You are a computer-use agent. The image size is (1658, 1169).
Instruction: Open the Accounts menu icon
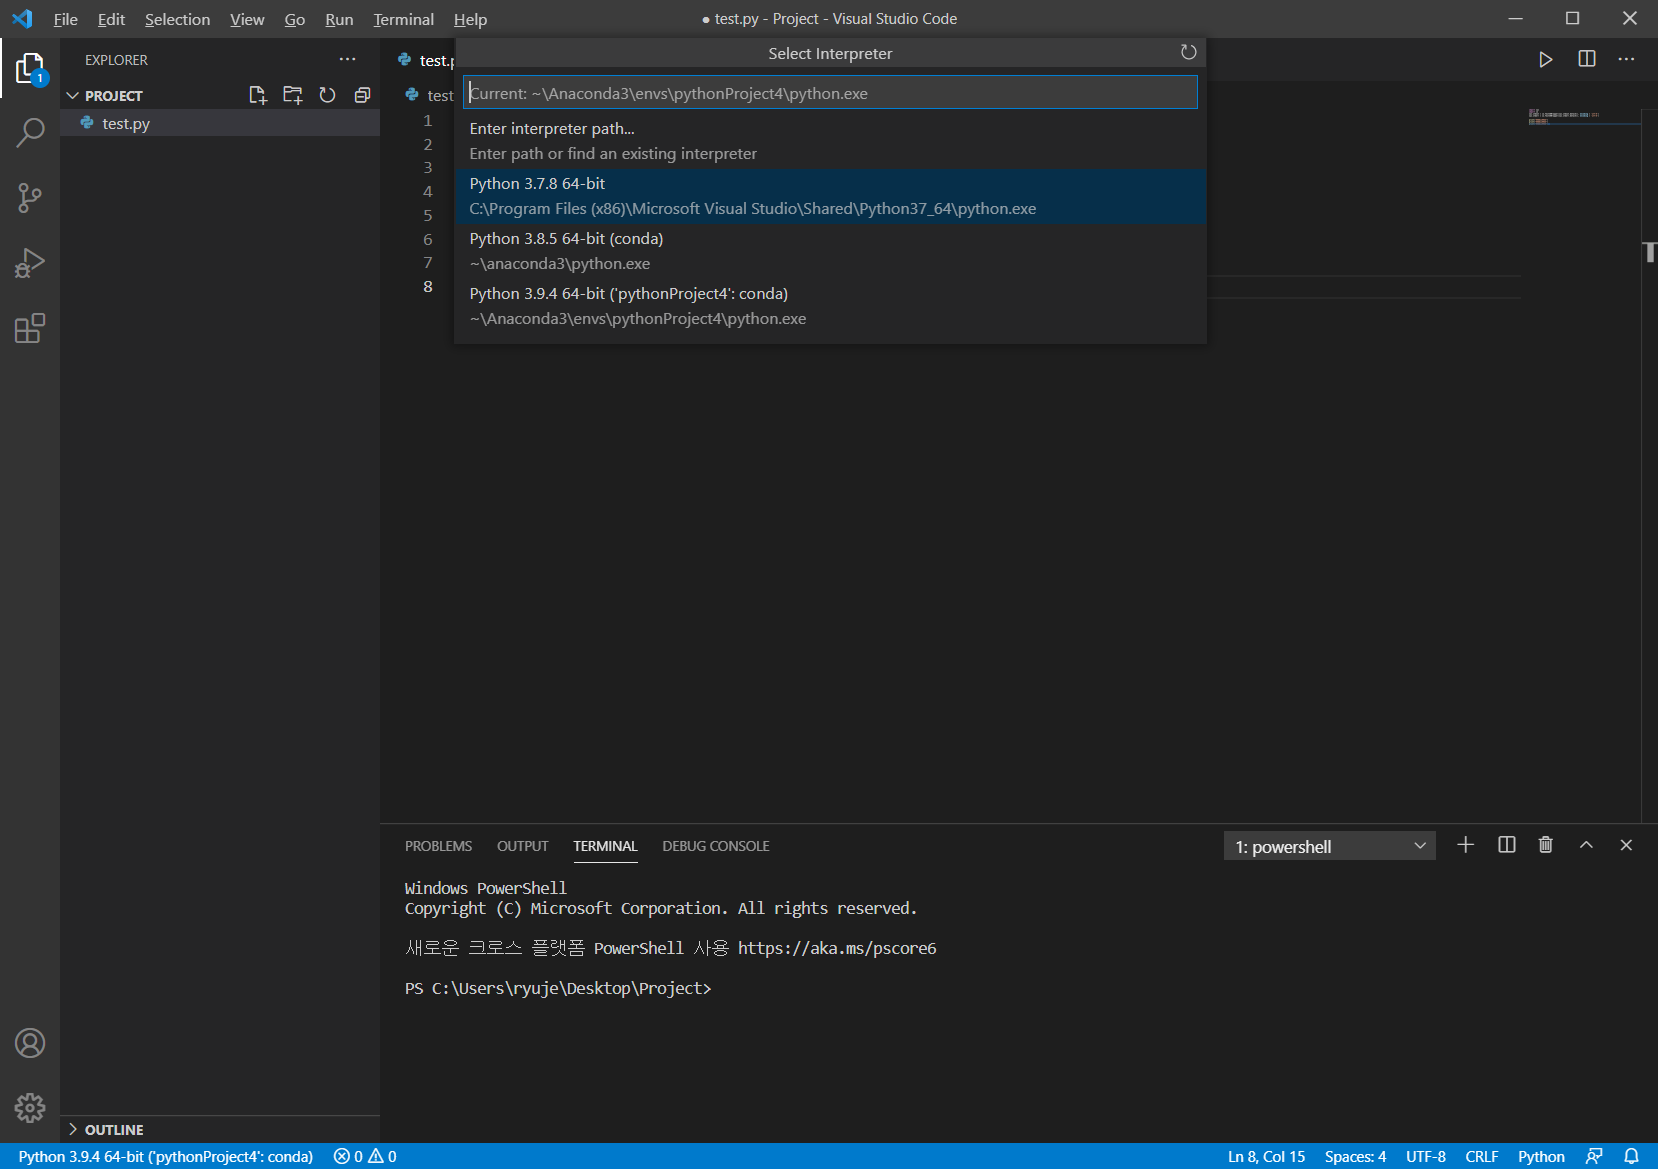30,1043
